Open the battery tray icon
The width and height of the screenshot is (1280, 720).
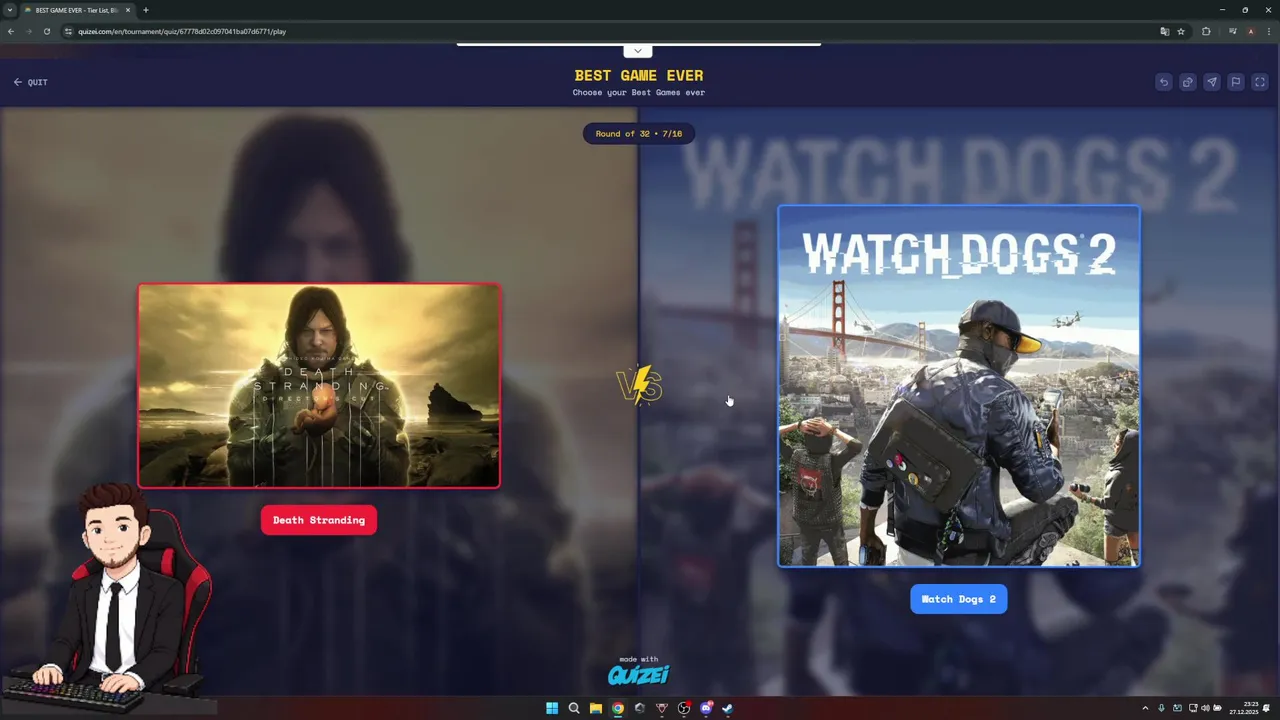1219,708
